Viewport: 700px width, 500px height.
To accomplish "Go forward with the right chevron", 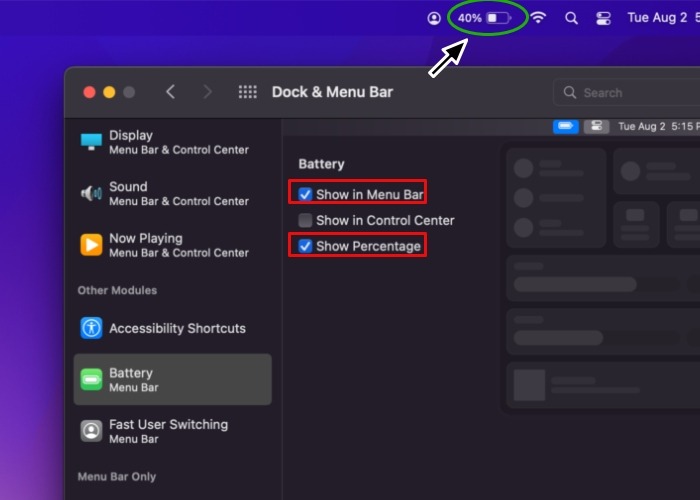I will [207, 92].
